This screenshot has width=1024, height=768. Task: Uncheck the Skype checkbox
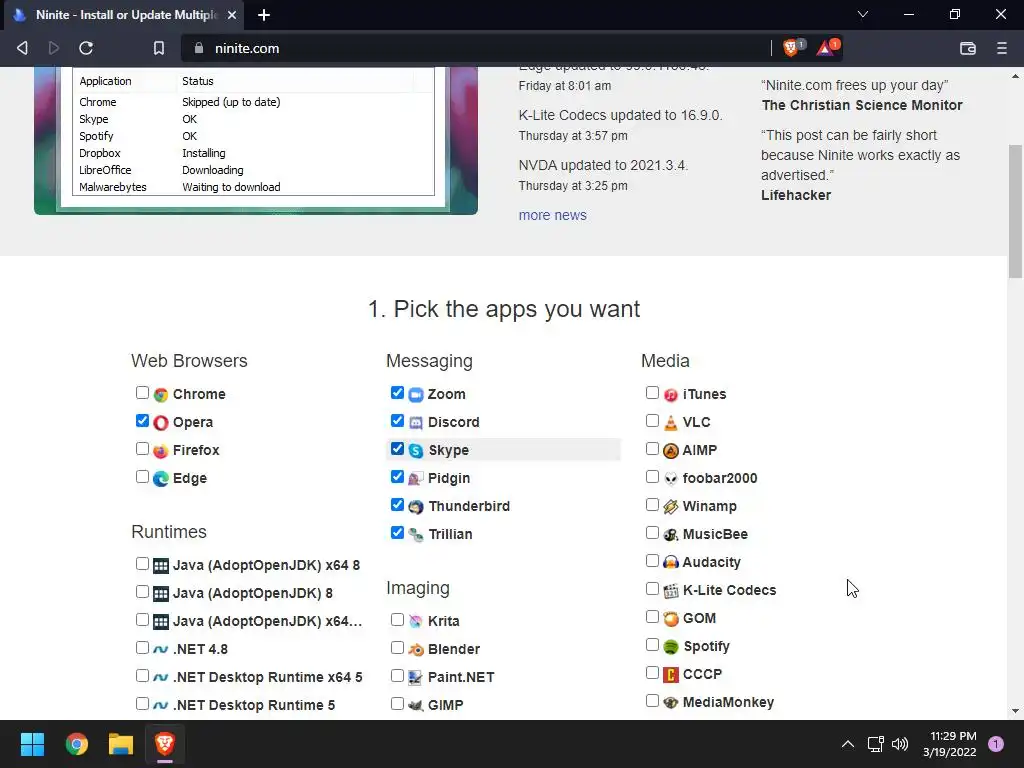[397, 449]
